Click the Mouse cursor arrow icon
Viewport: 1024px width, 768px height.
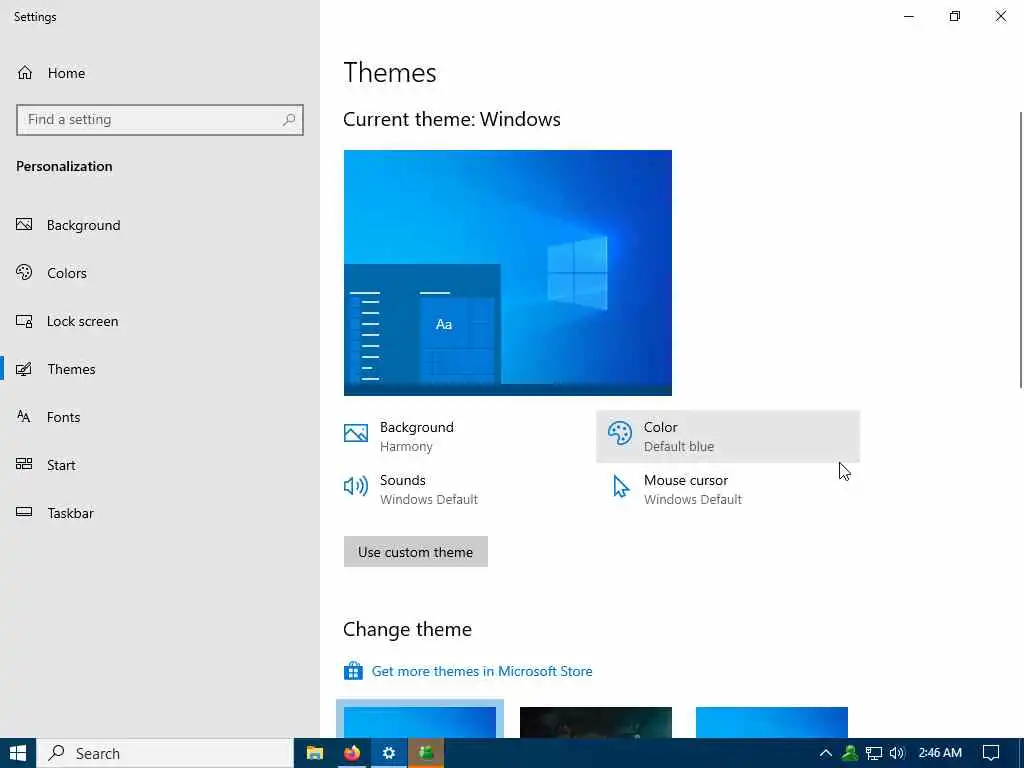[620, 487]
